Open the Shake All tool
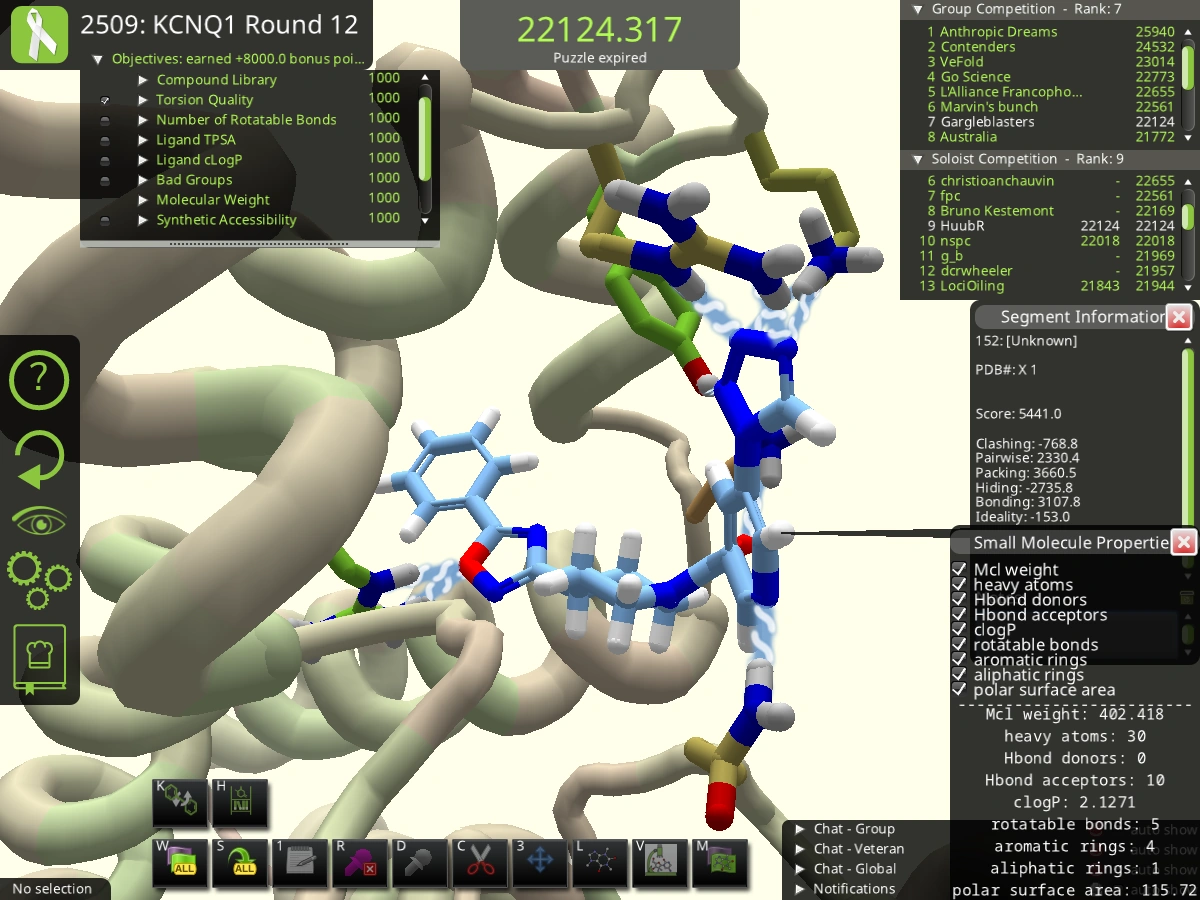 pyautogui.click(x=239, y=862)
